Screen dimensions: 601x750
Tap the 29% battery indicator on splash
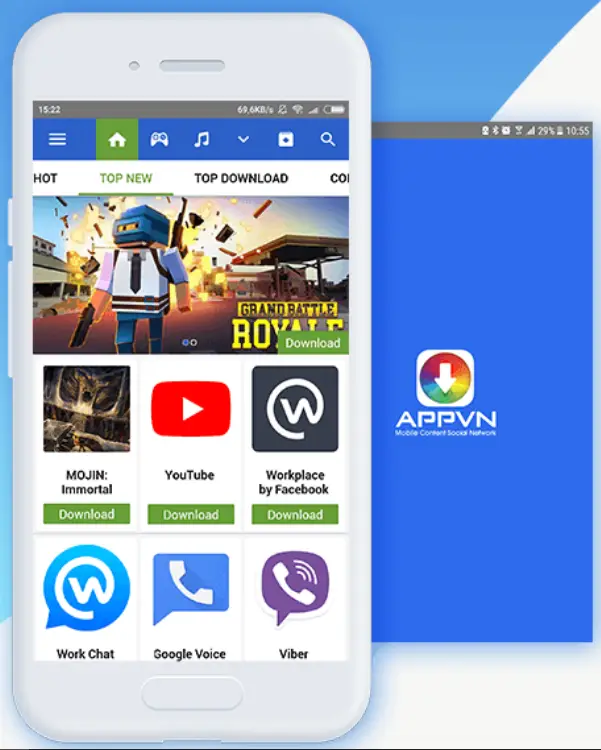click(550, 131)
